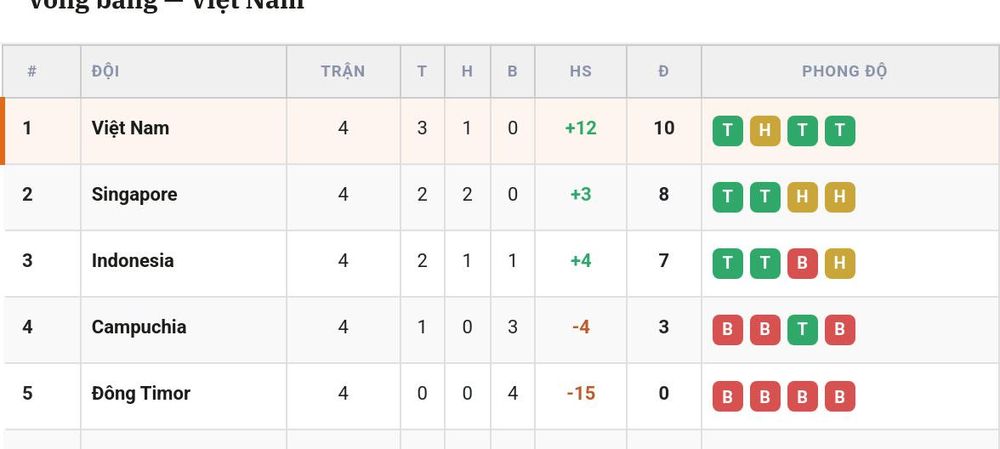Click Singapore's first green T form badge

click(x=728, y=197)
